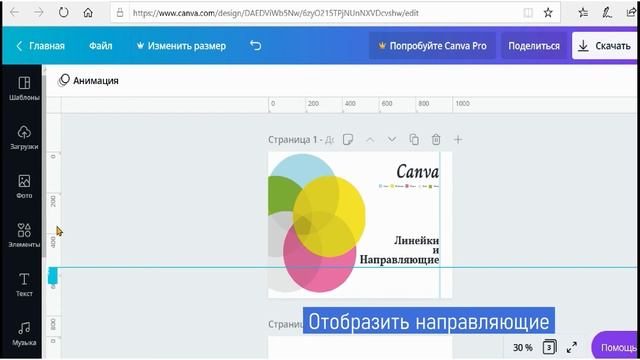Screen dimensions: 640x360
Task: Open the Файл menu
Action: tap(100, 46)
